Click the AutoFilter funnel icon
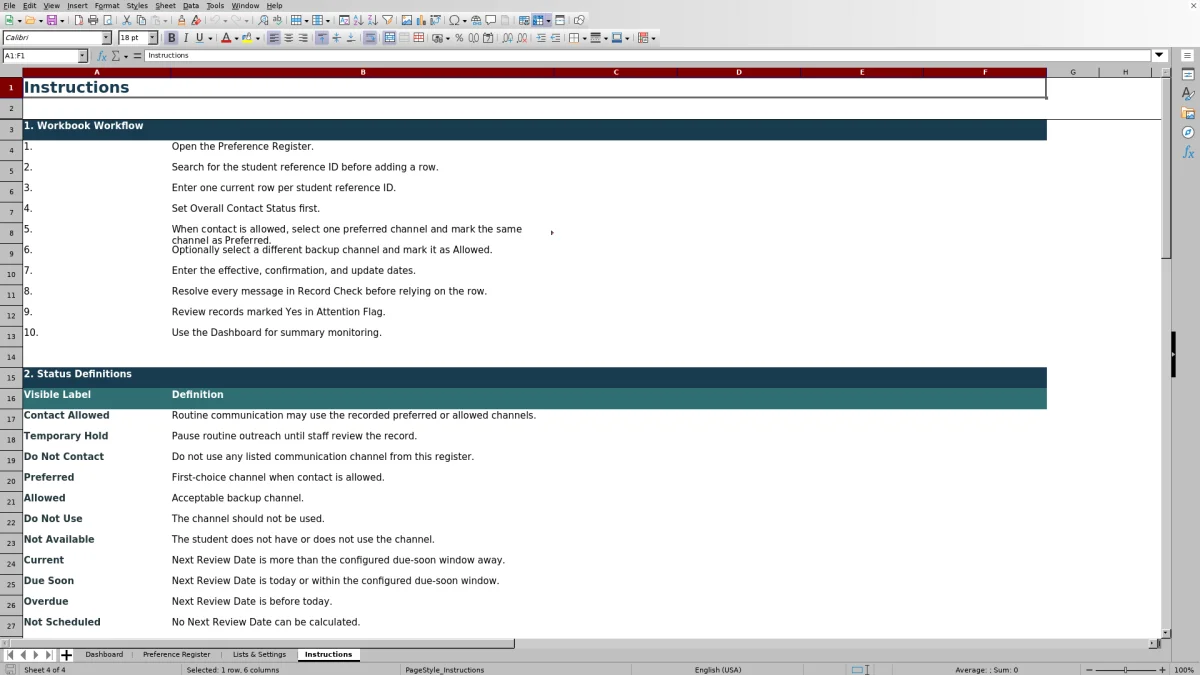This screenshot has height=675, width=1200. (387, 20)
